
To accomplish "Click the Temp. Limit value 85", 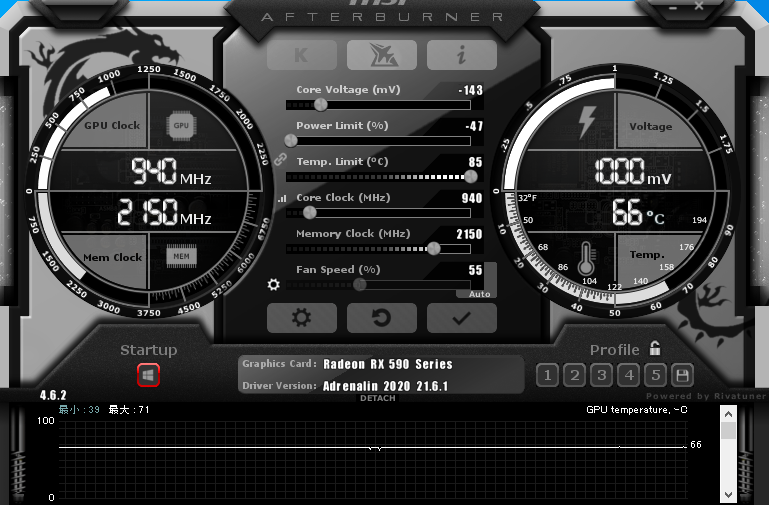I will click(x=475, y=162).
